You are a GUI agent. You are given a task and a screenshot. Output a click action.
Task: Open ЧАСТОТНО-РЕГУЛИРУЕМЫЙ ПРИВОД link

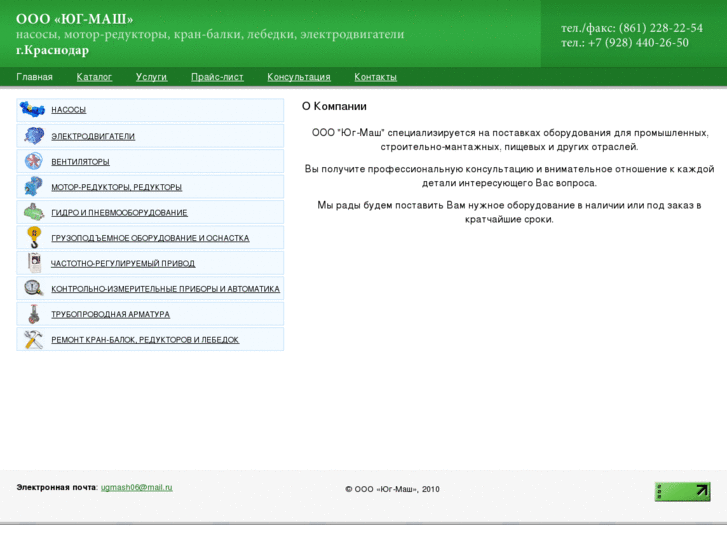(x=123, y=263)
